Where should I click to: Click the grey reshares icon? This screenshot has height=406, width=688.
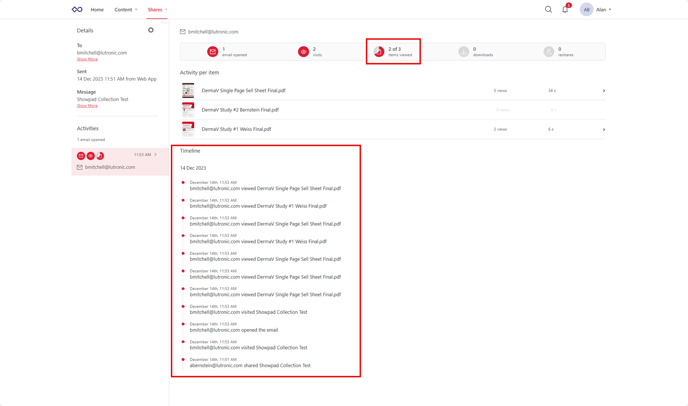pos(549,52)
